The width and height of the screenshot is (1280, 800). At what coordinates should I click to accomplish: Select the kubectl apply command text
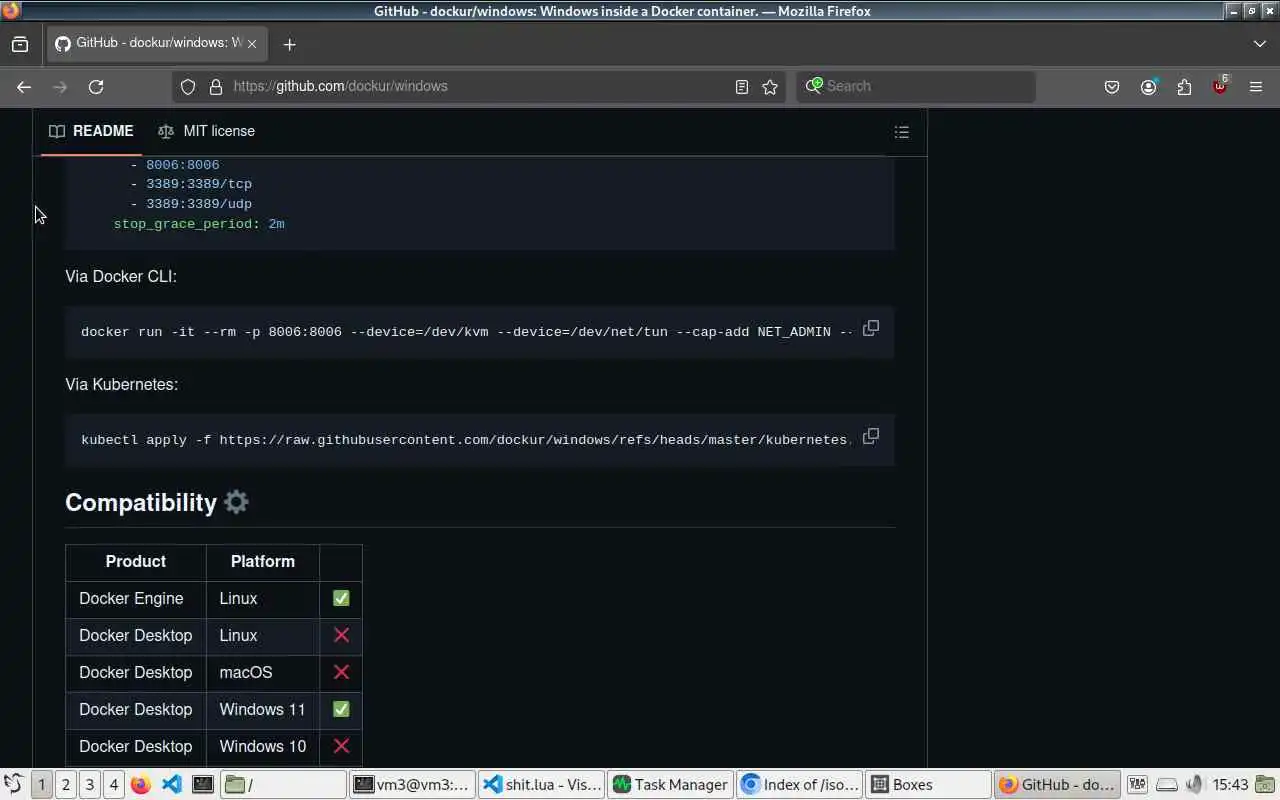tap(466, 440)
